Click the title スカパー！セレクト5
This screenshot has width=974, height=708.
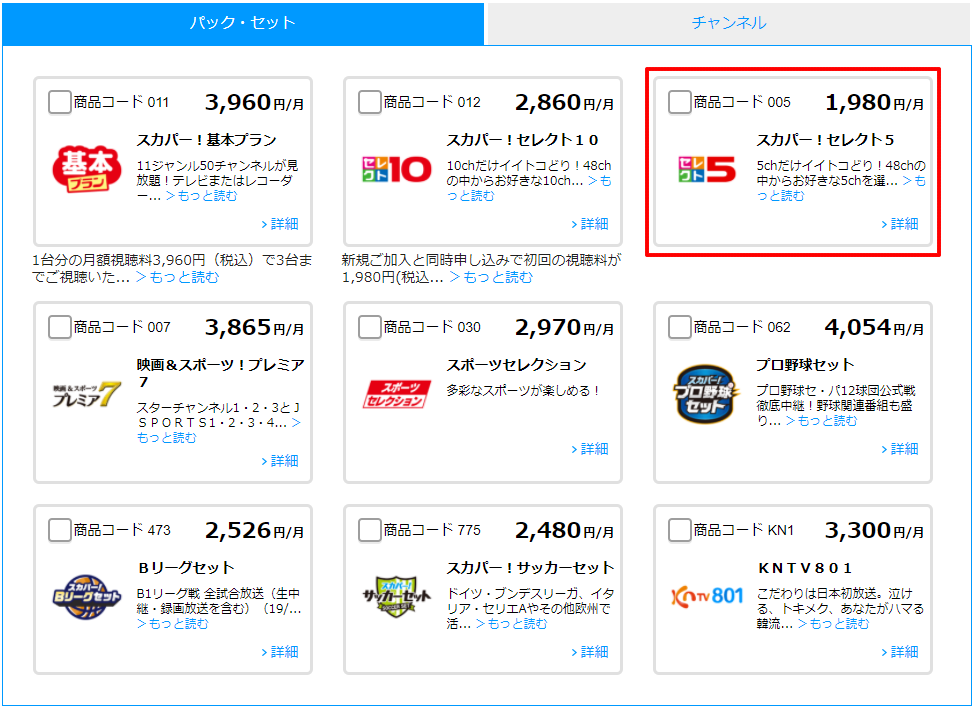825,140
